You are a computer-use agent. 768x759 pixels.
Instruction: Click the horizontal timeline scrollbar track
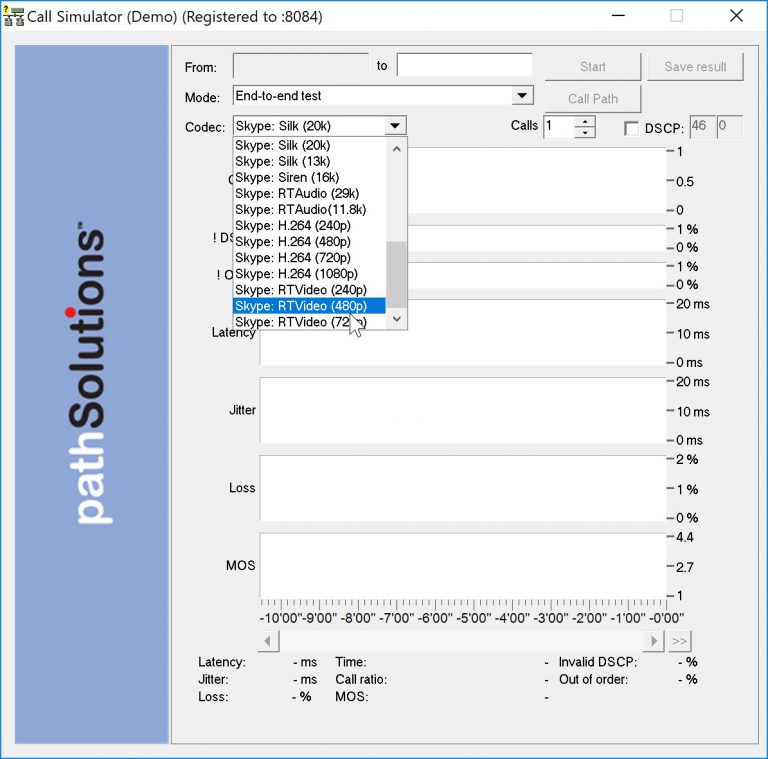click(x=460, y=641)
